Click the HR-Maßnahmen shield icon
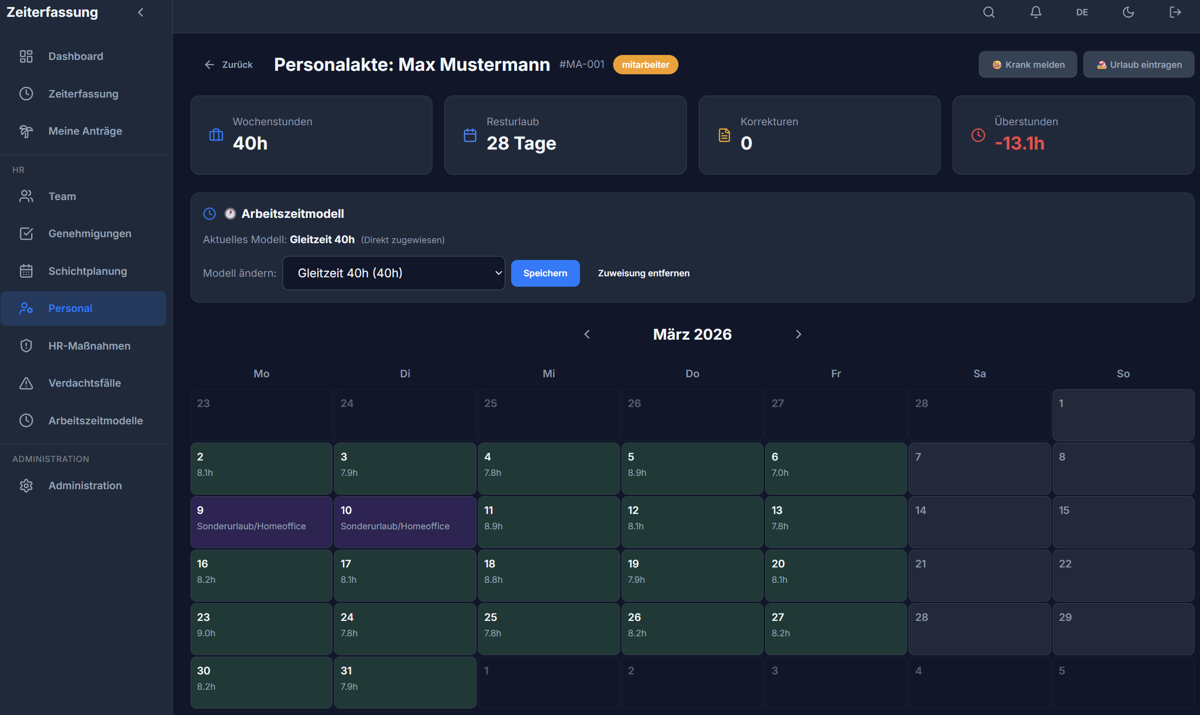 26,346
